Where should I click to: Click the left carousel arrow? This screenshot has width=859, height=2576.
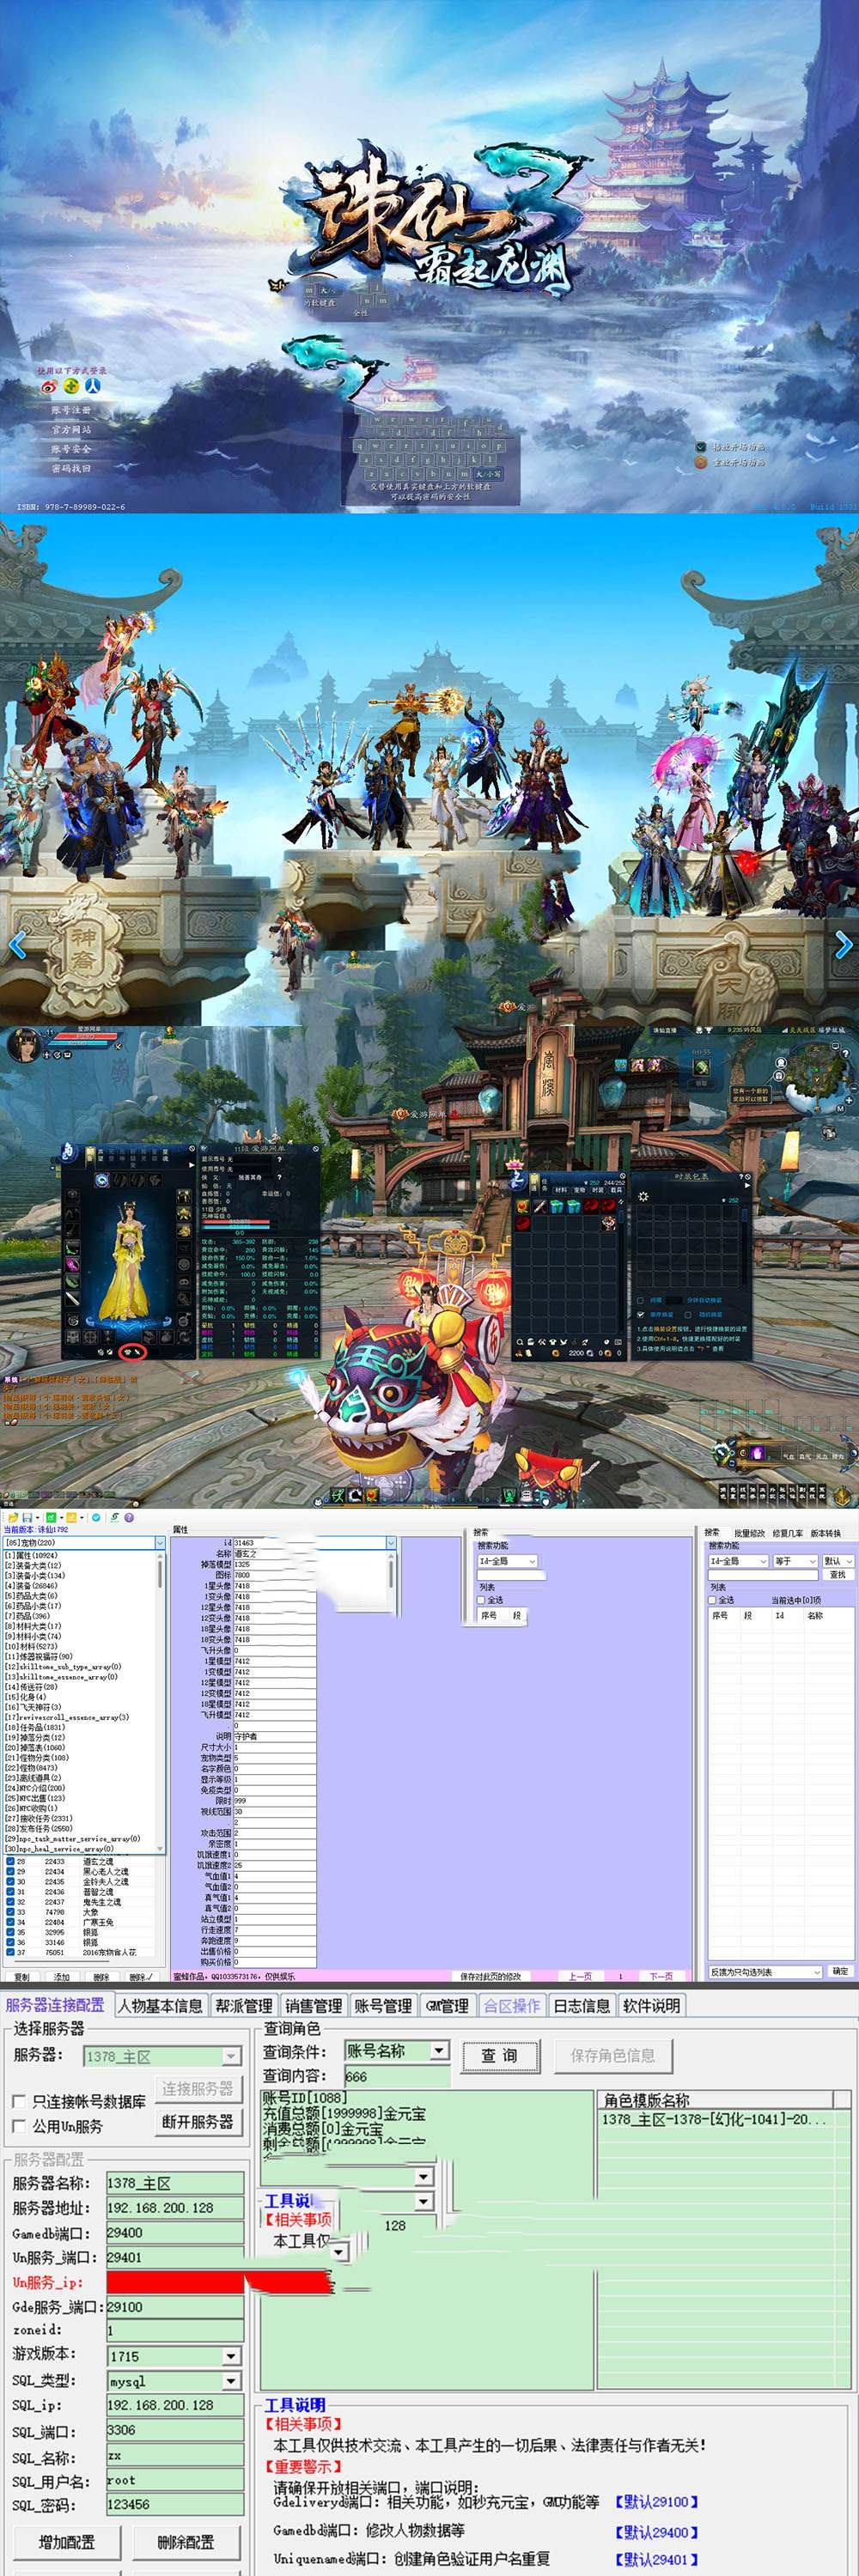(x=16, y=944)
